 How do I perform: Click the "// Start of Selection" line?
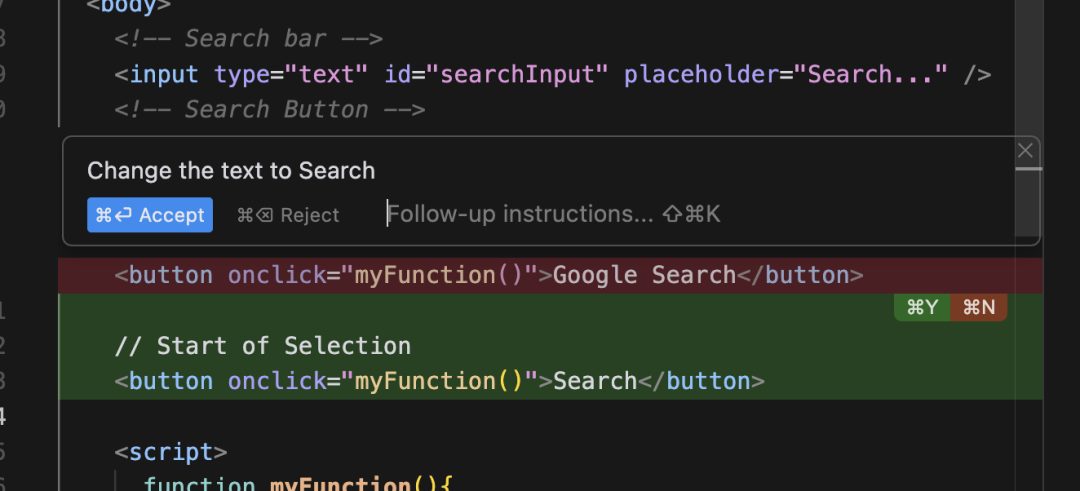tap(262, 346)
